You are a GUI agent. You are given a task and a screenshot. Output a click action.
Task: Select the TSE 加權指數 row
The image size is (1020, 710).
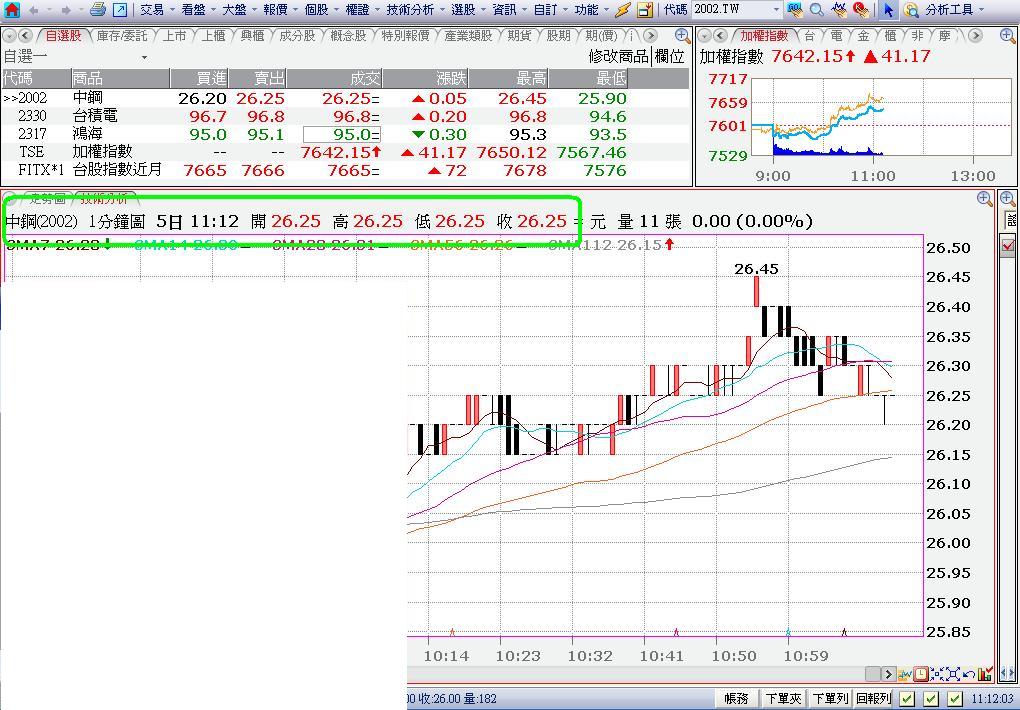pos(345,152)
